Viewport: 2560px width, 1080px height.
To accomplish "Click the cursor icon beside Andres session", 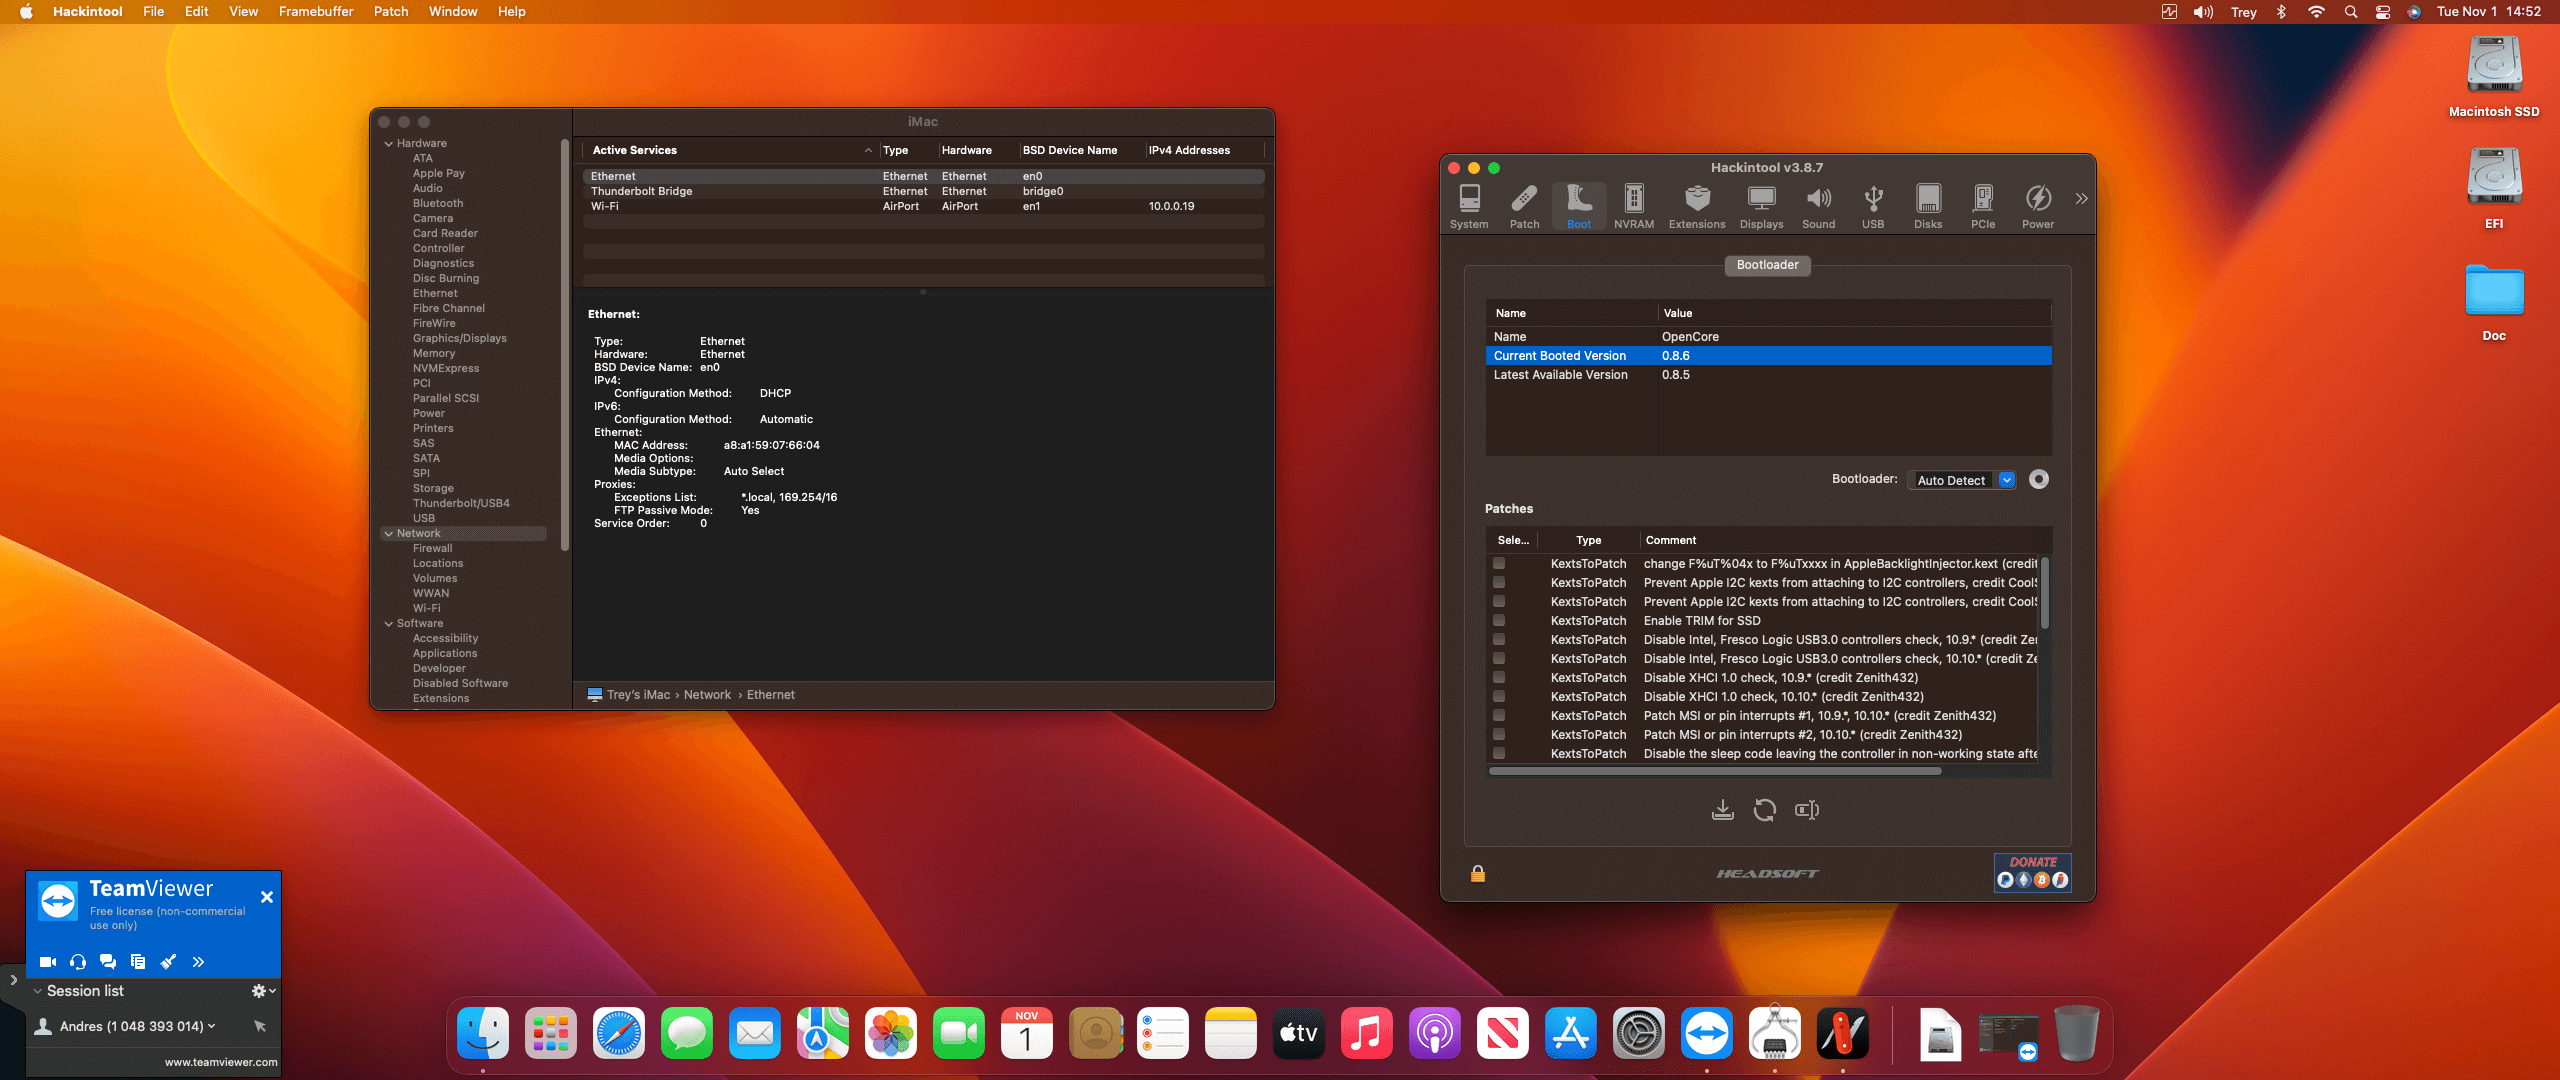I will tap(260, 1026).
